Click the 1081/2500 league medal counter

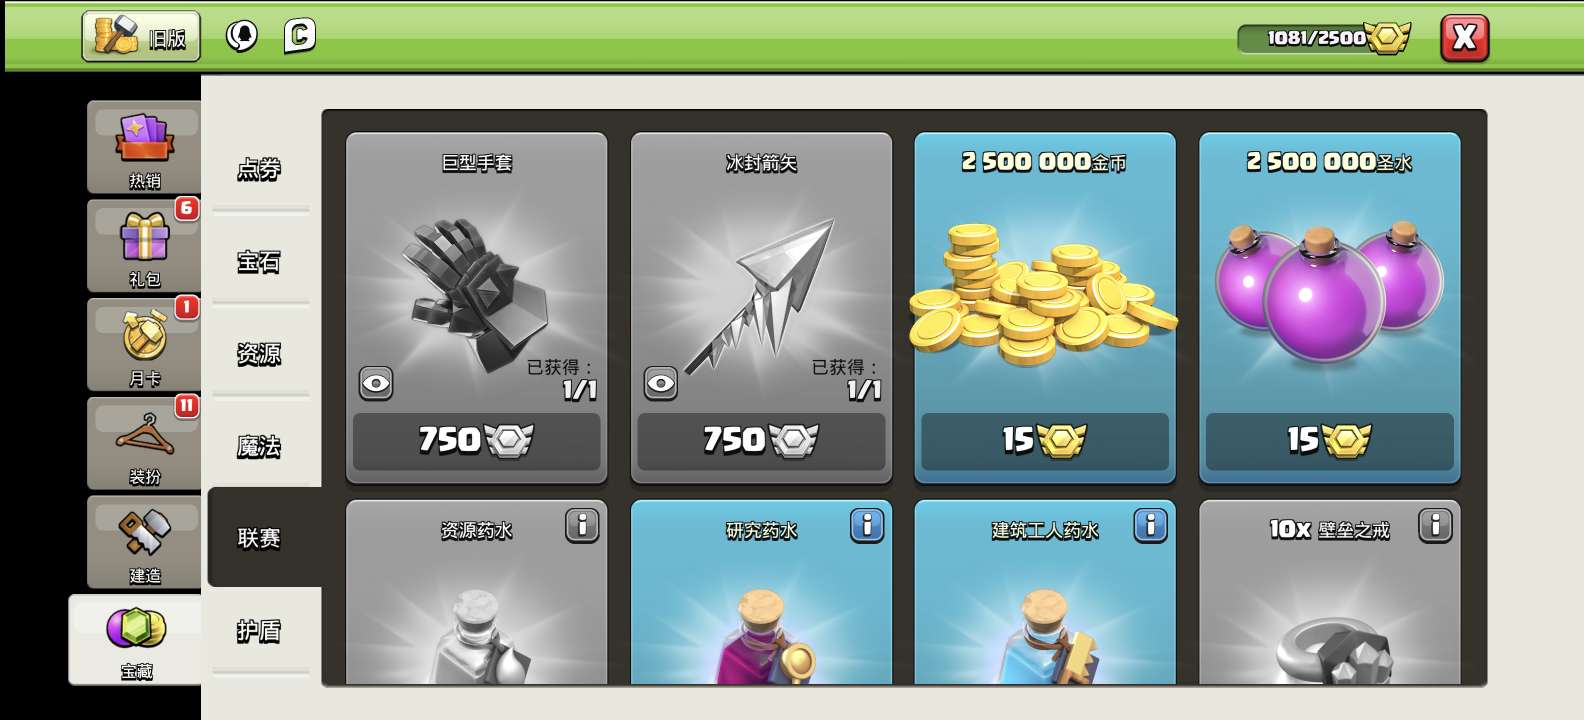pos(1323,38)
